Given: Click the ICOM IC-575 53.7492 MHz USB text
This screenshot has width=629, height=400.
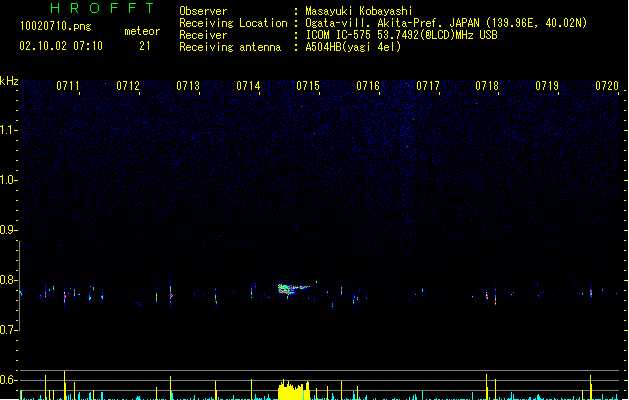Looking at the screenshot, I should (x=402, y=35).
